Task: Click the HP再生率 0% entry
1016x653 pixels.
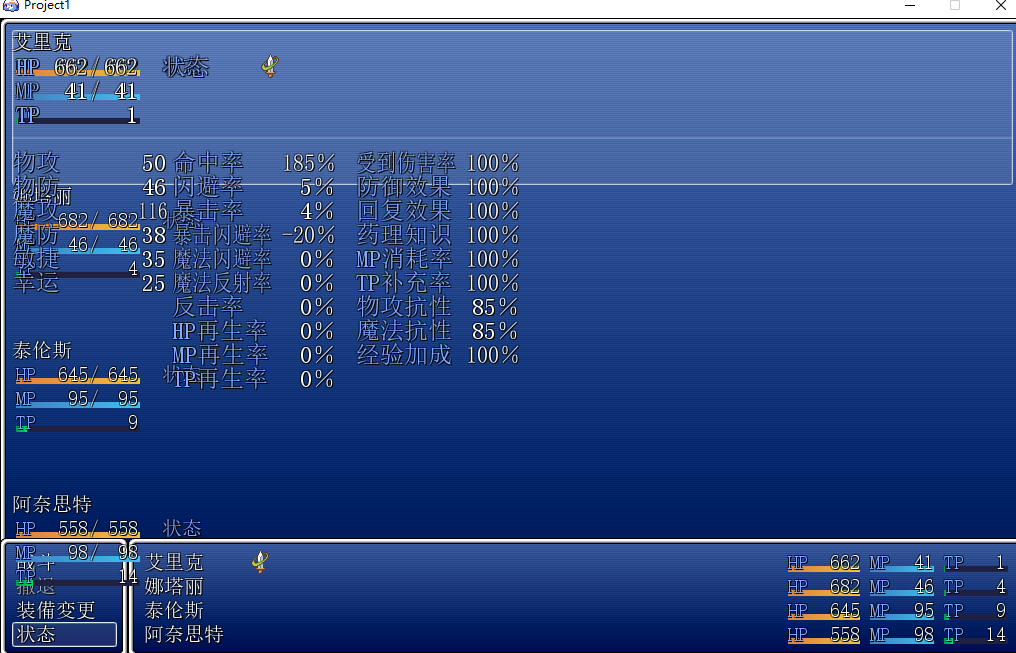Action: (x=254, y=331)
